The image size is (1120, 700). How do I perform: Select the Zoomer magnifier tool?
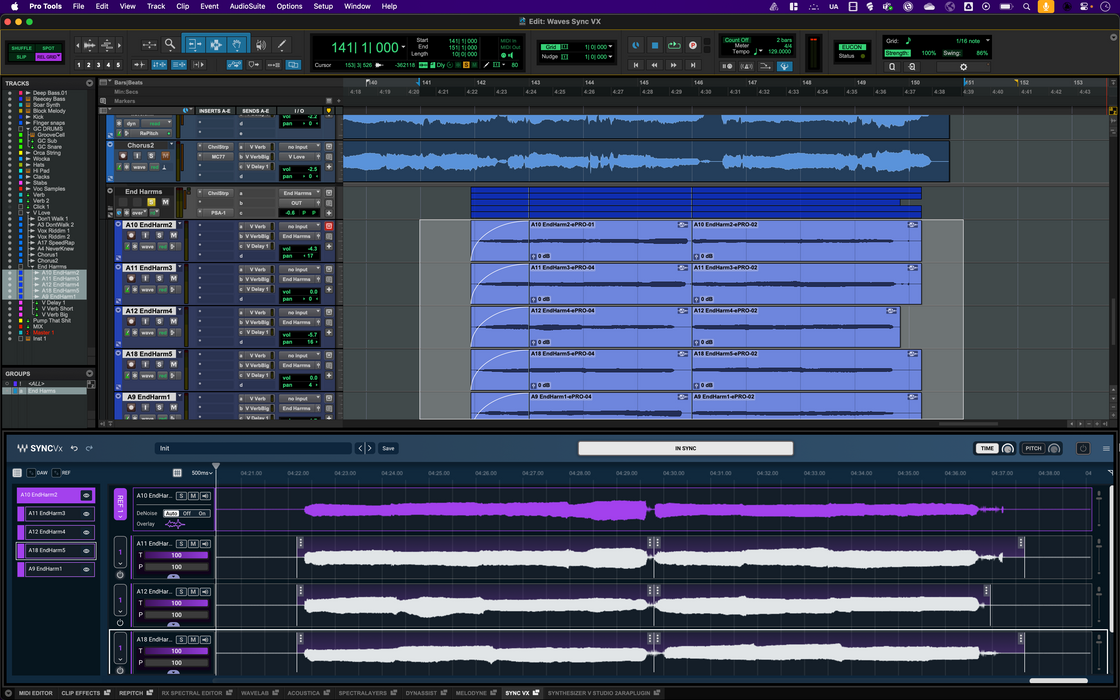click(x=170, y=44)
